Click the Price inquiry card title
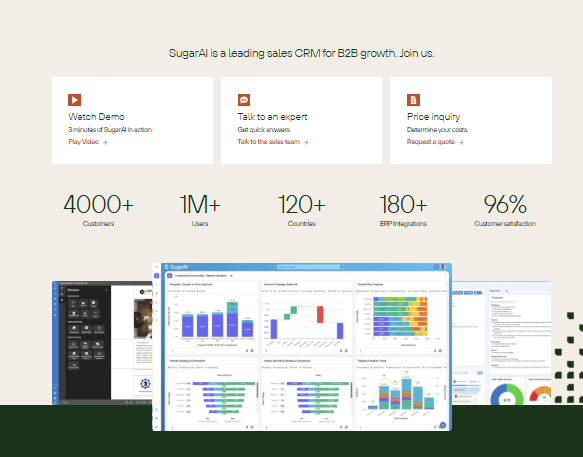583x457 pixels. click(x=434, y=117)
